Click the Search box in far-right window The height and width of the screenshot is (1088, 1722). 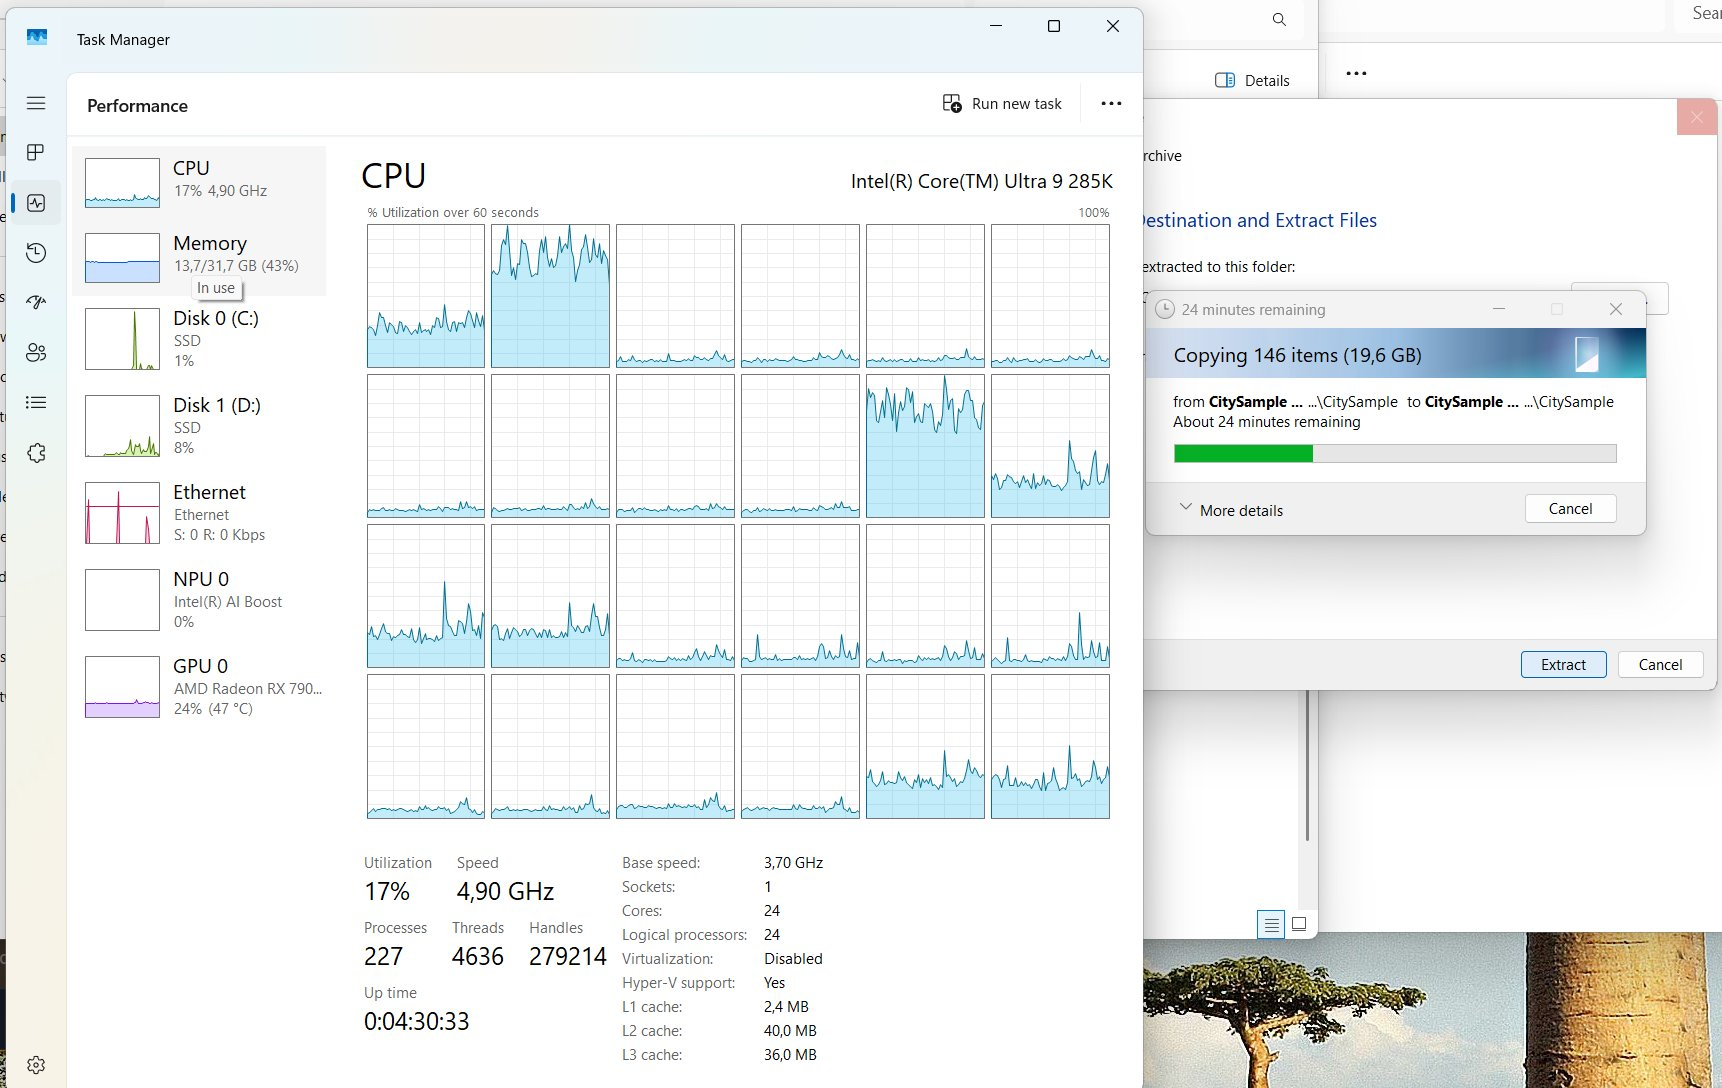click(x=1696, y=14)
